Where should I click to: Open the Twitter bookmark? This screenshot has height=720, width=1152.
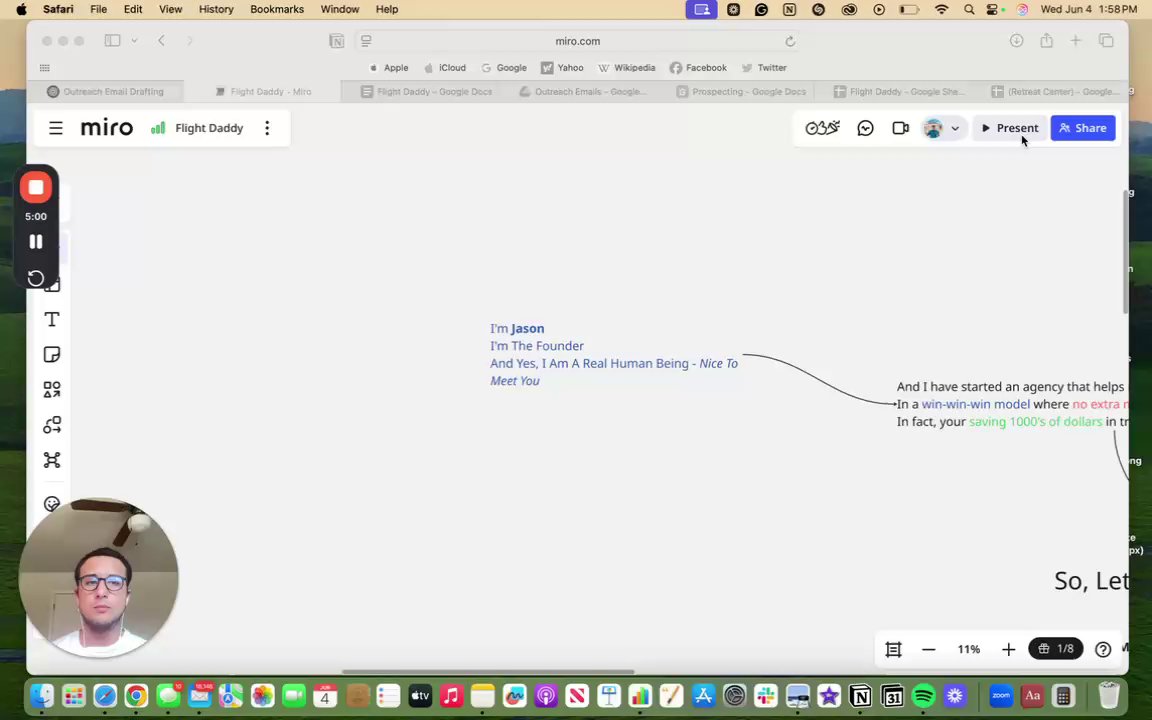764,68
